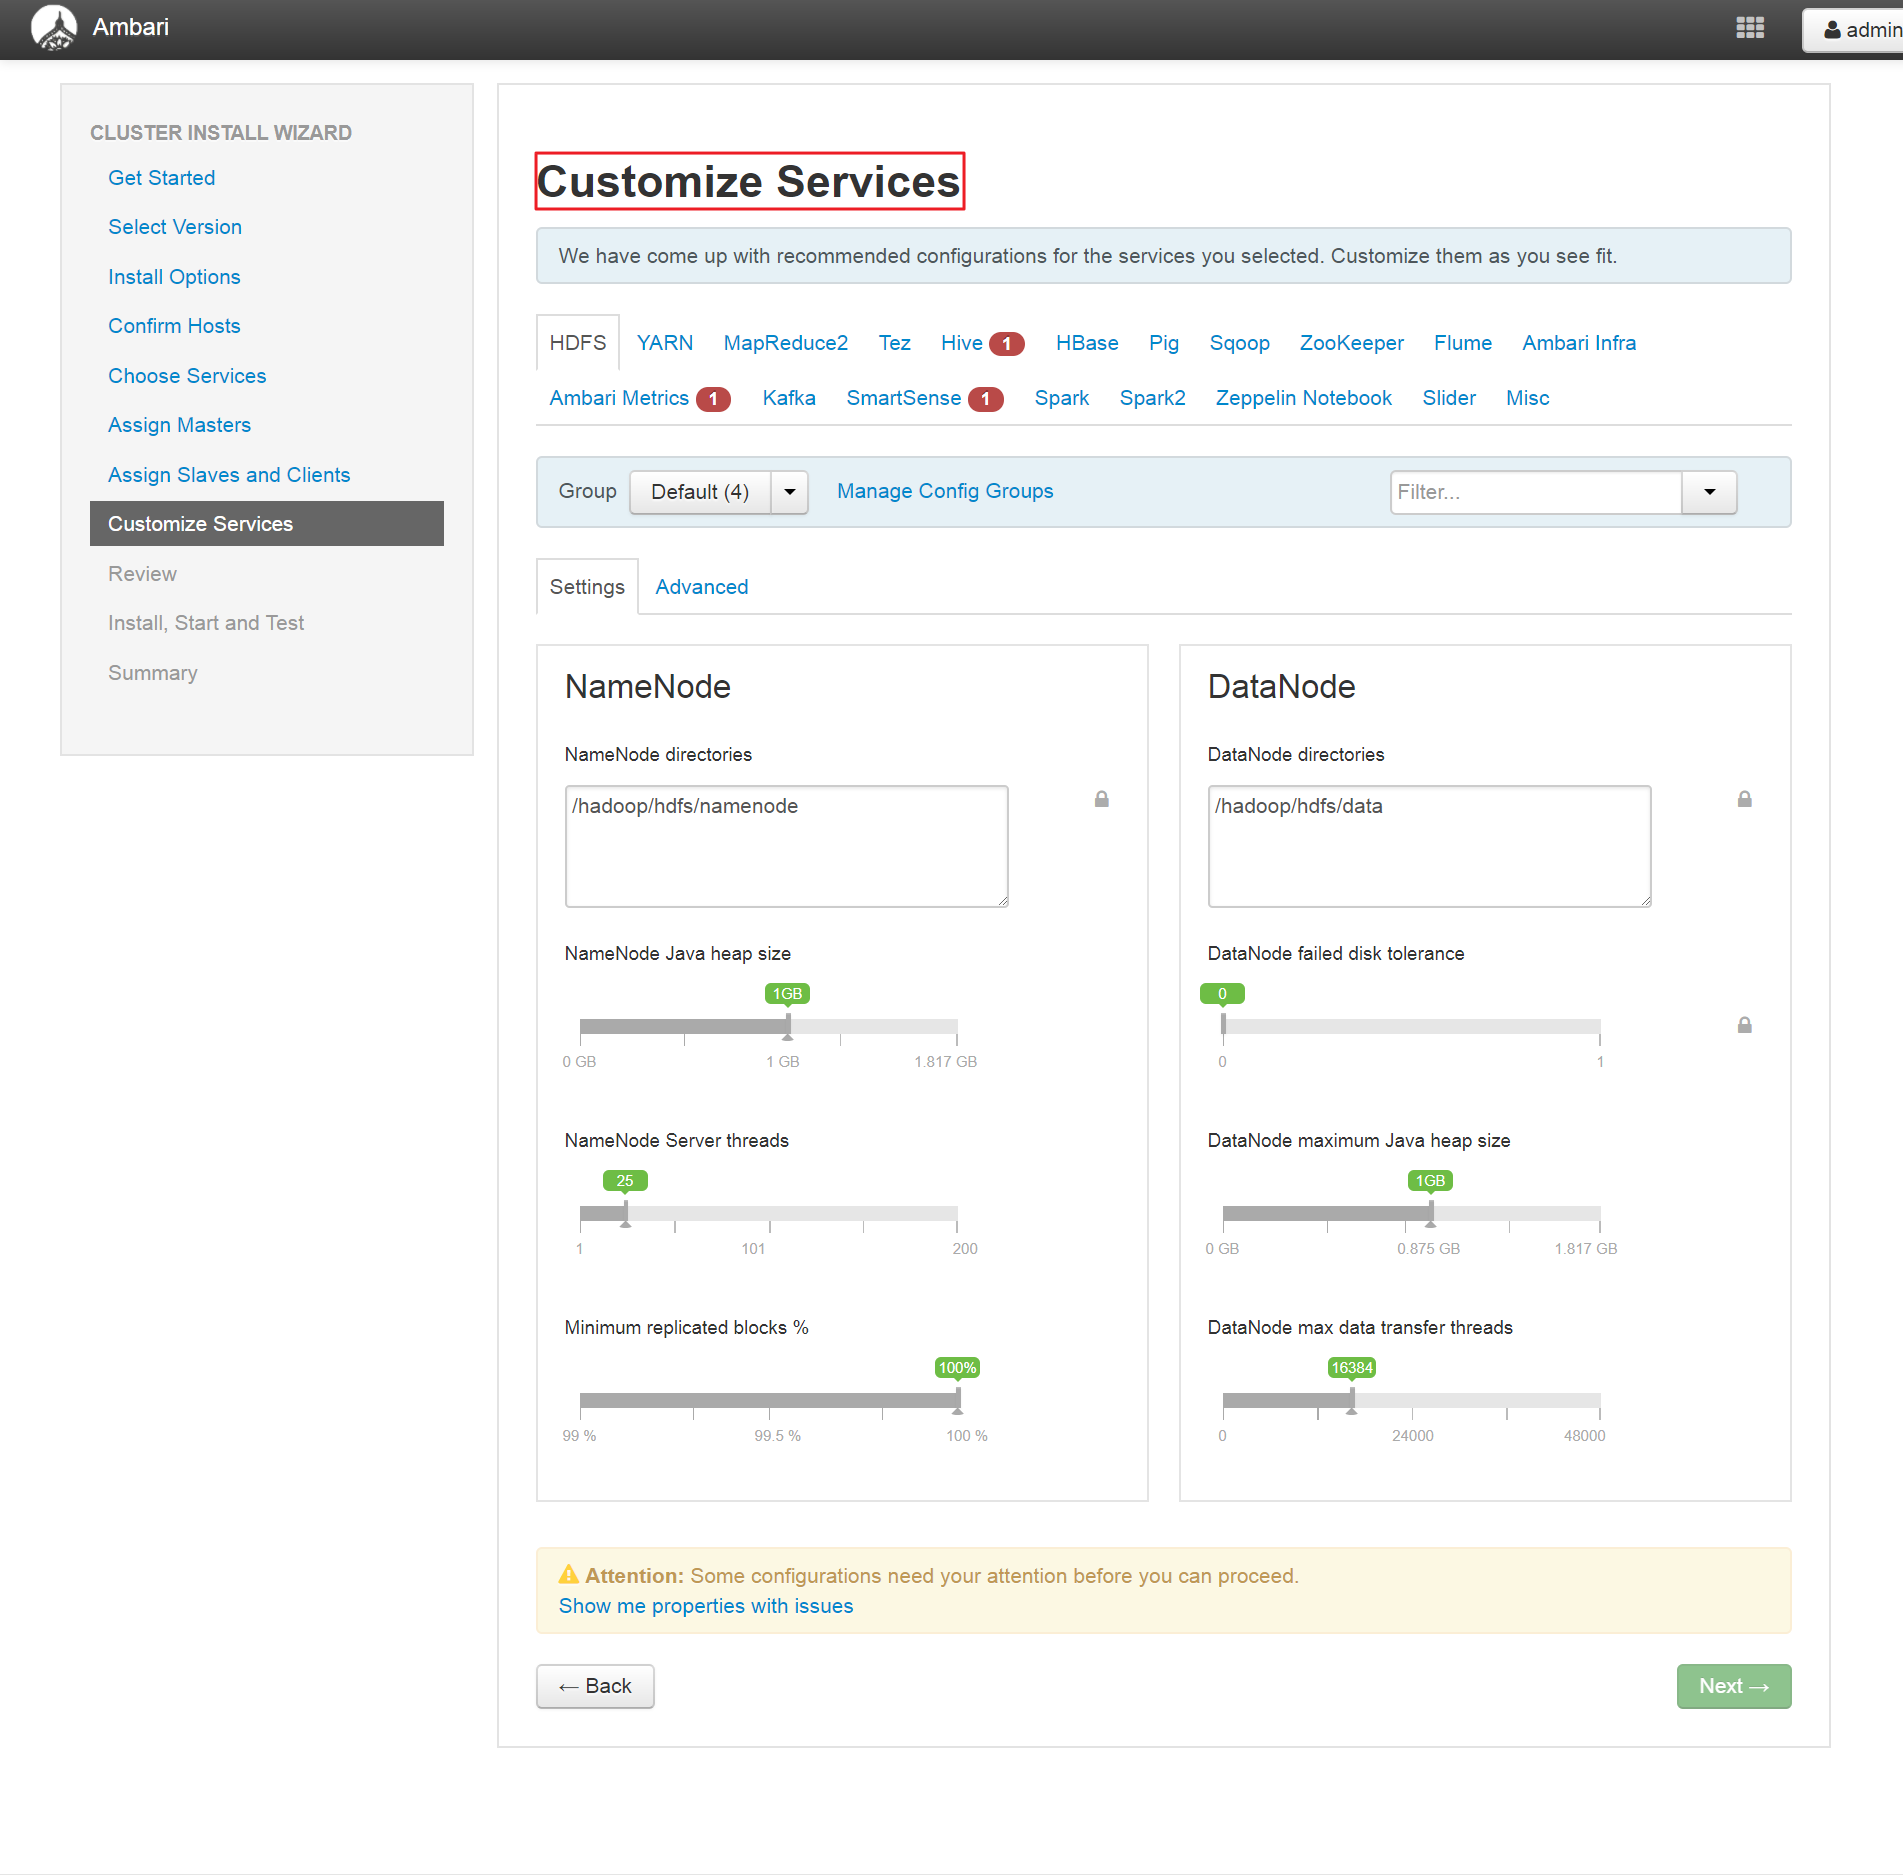Click the DataNode directories text area
Image resolution: width=1903 pixels, height=1875 pixels.
[x=1430, y=846]
